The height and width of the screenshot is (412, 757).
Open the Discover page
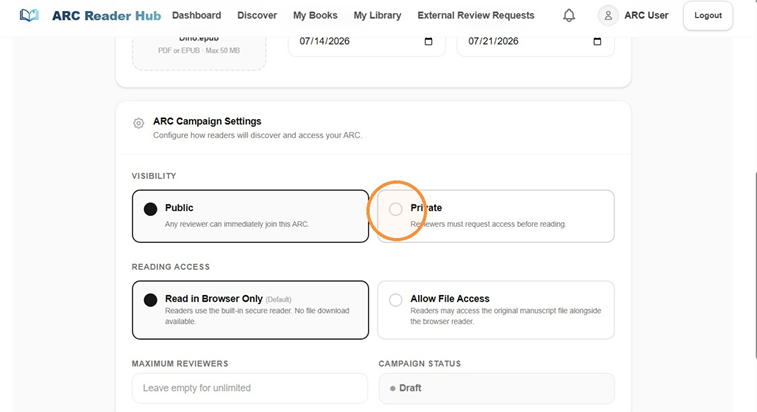point(257,15)
